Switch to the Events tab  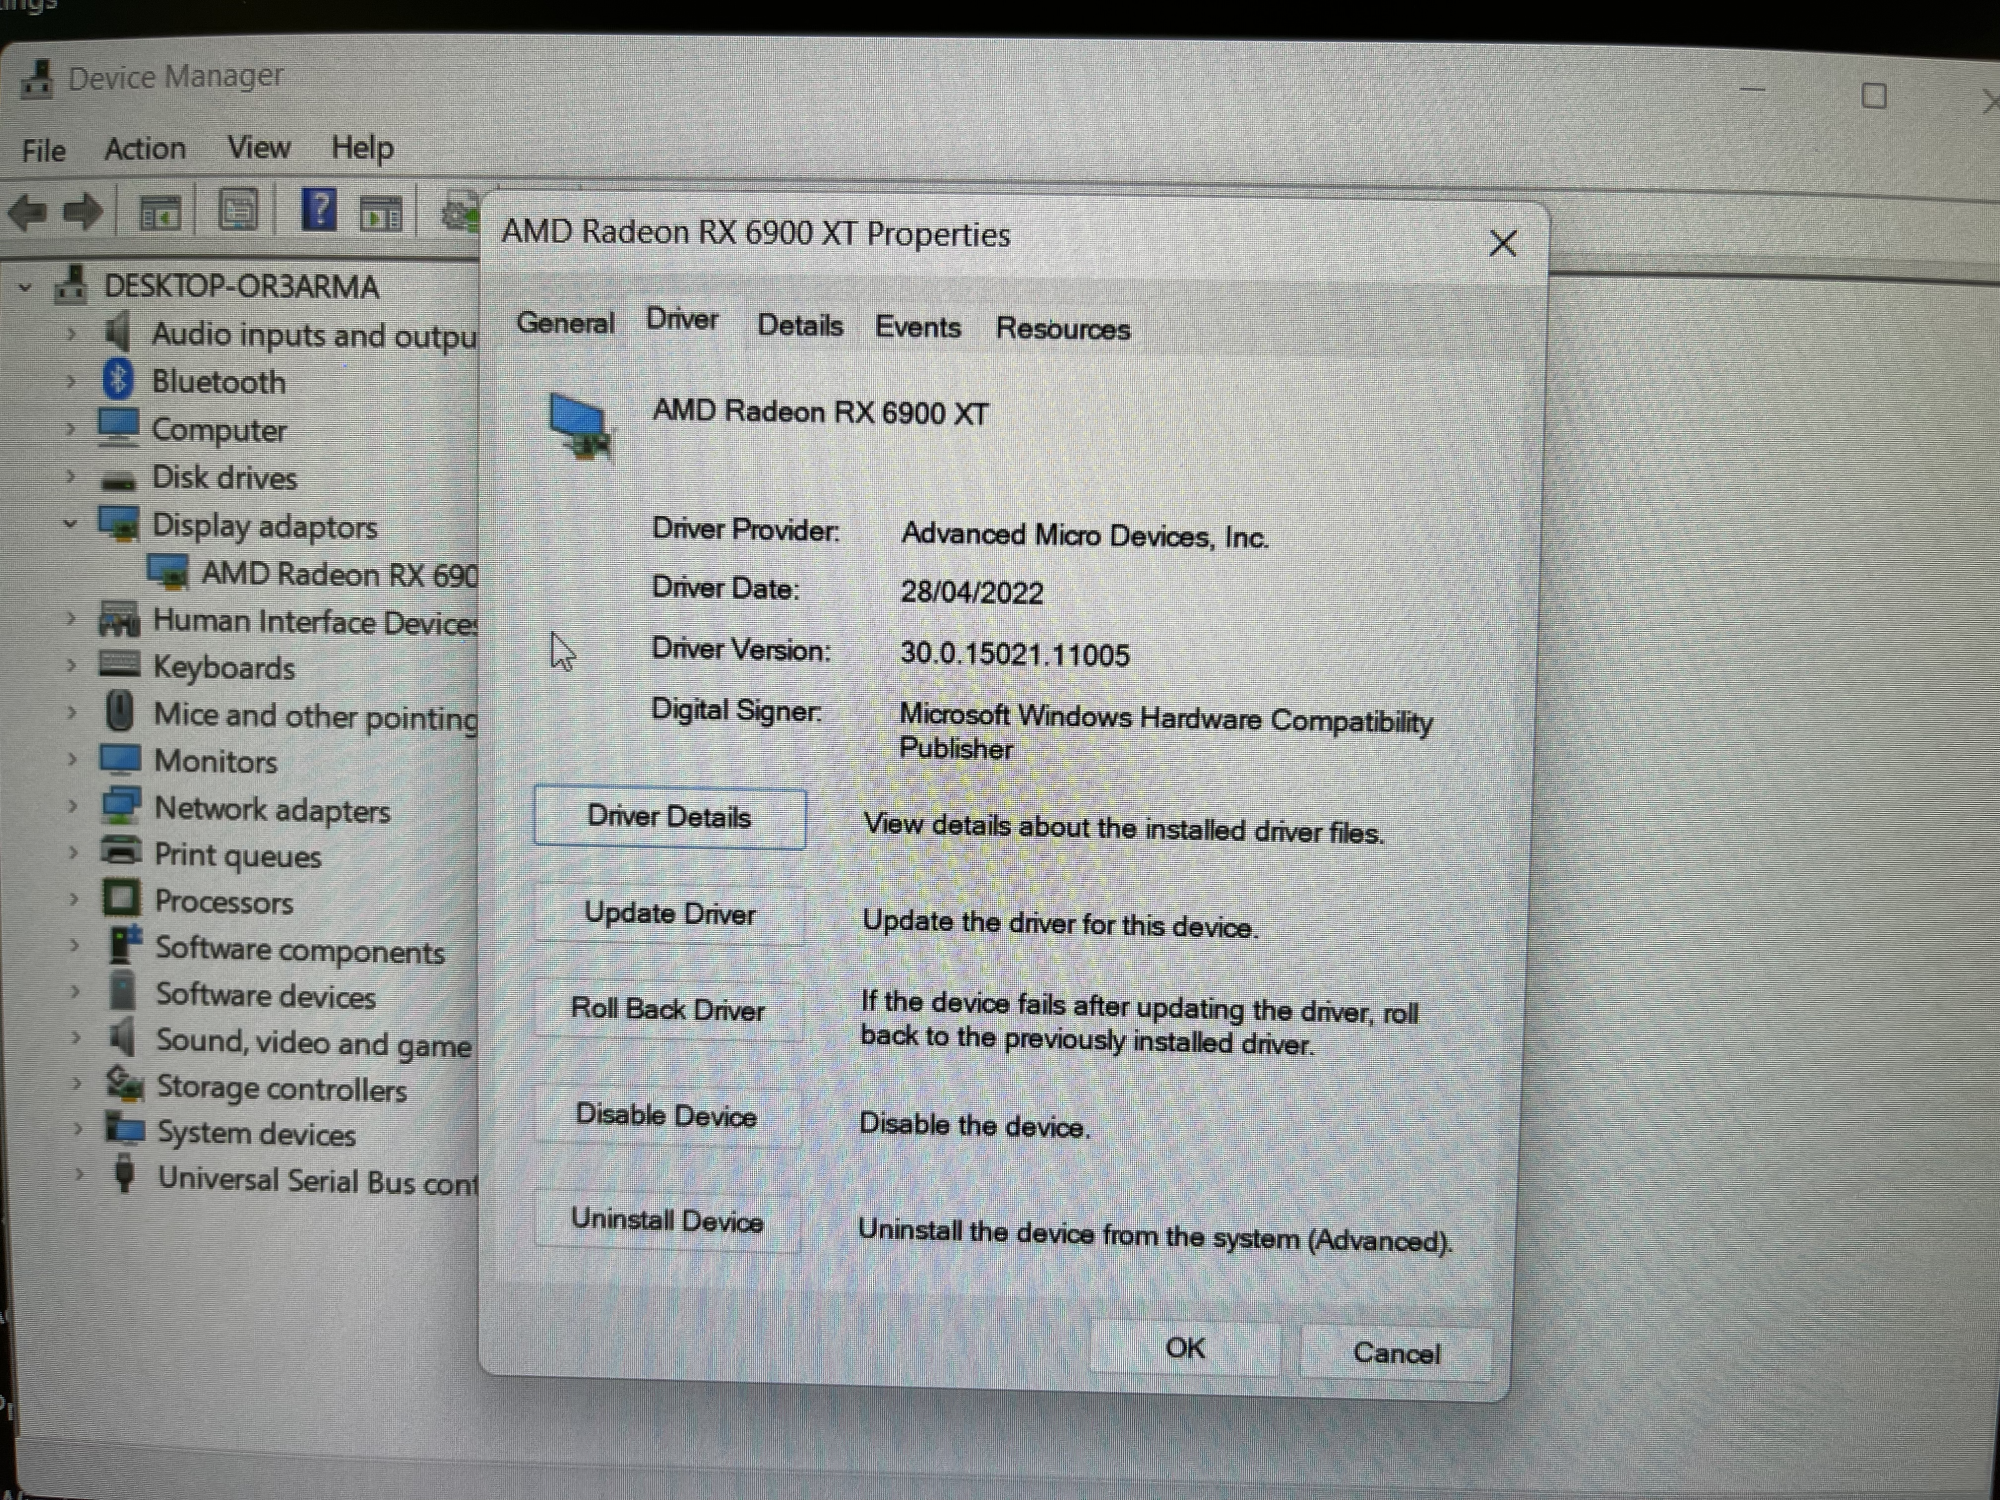click(x=917, y=328)
